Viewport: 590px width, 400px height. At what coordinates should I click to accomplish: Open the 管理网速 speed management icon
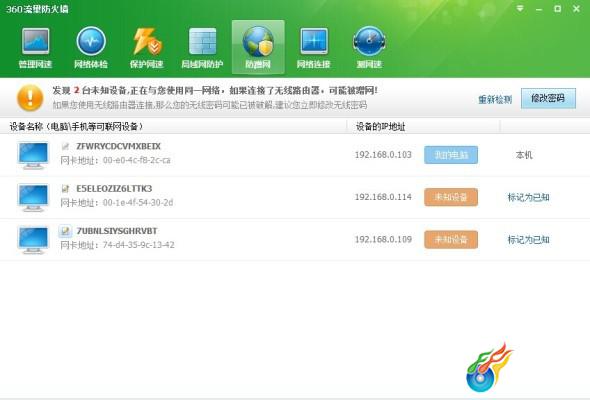[35, 47]
